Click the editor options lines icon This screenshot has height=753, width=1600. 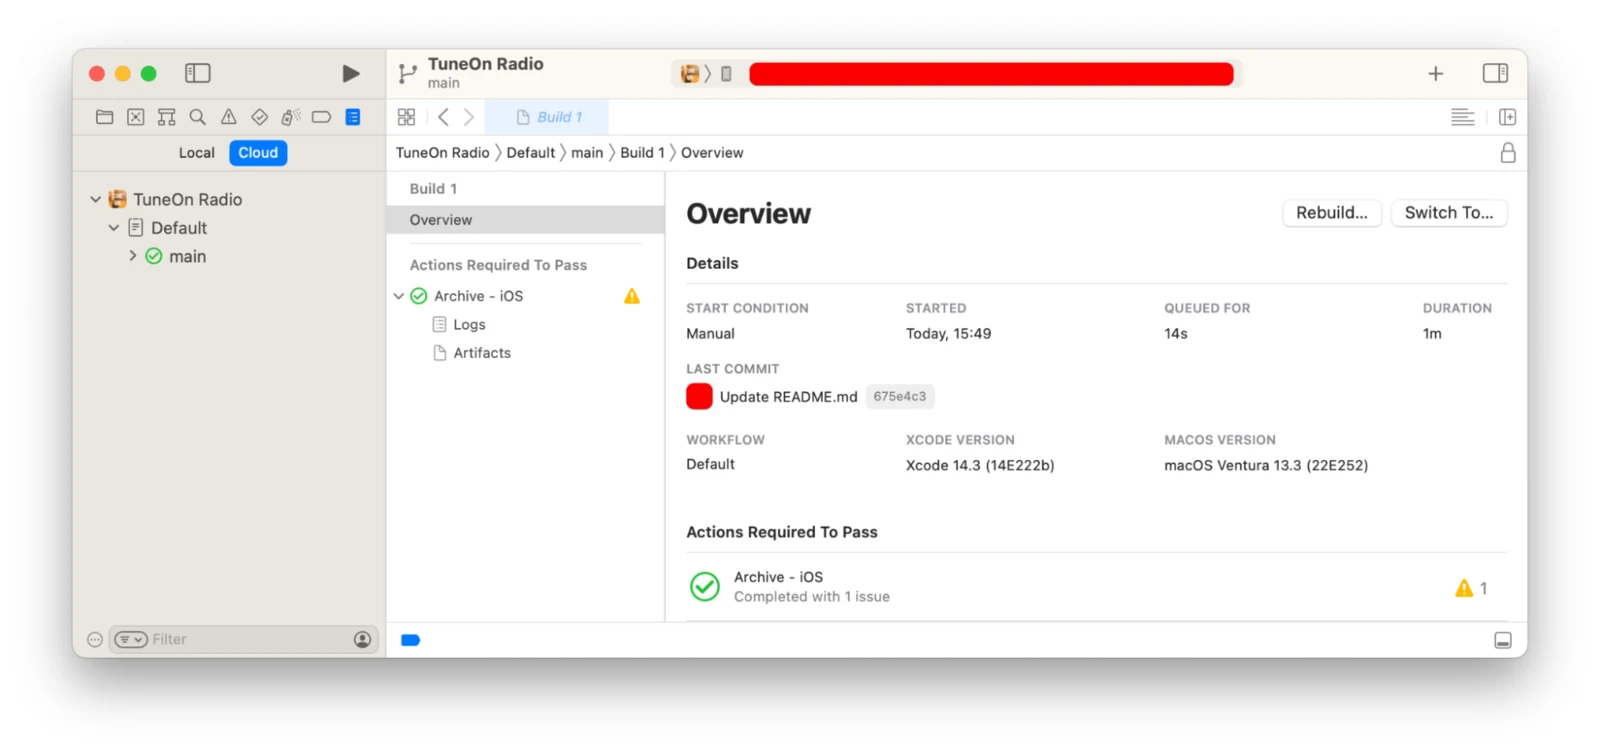(x=1463, y=117)
